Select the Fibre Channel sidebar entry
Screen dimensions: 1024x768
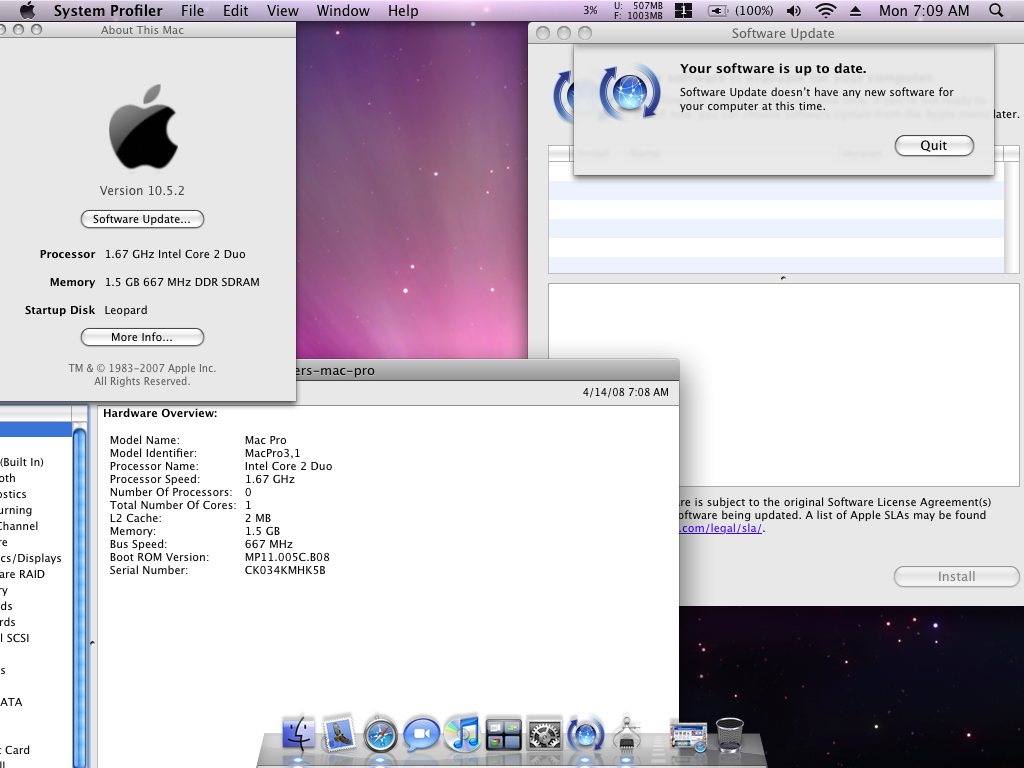pyautogui.click(x=19, y=526)
